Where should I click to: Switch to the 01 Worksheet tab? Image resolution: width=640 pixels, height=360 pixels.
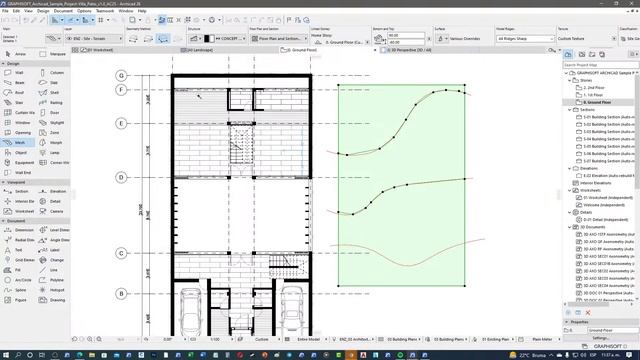click(100, 50)
